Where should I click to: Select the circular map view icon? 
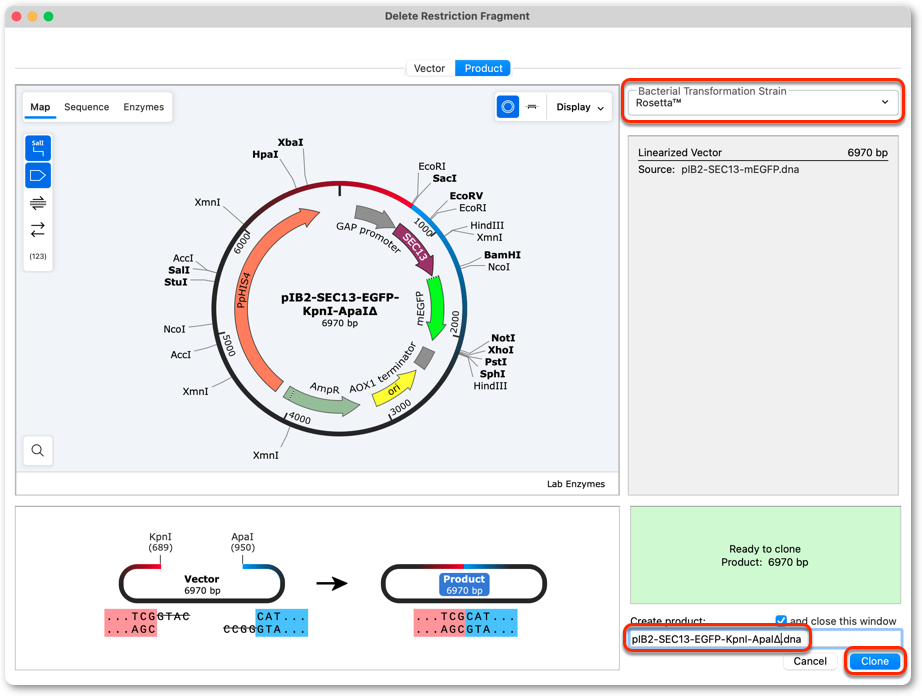507,107
